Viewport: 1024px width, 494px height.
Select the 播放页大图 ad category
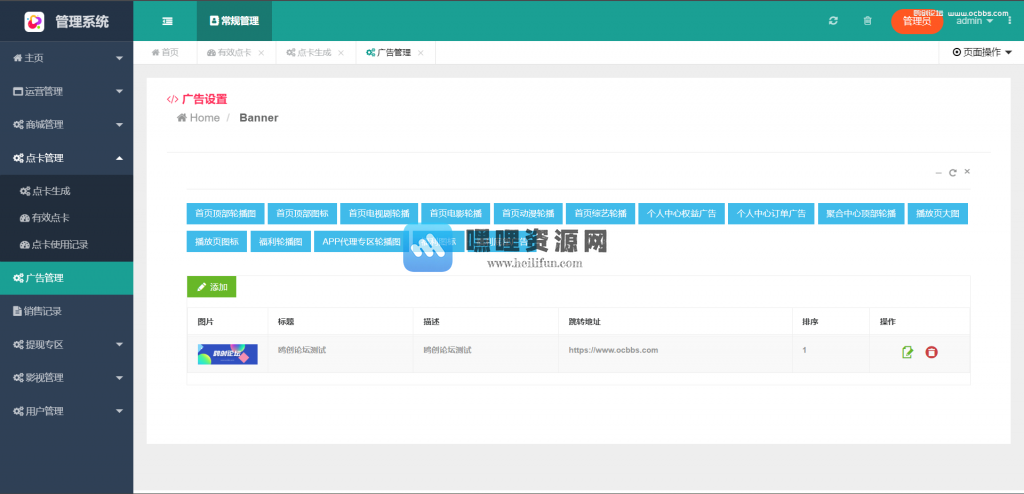[938, 214]
